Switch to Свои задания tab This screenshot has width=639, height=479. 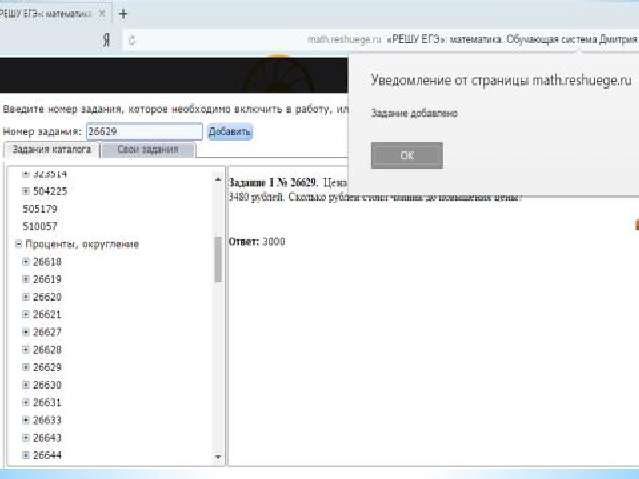pyautogui.click(x=148, y=150)
